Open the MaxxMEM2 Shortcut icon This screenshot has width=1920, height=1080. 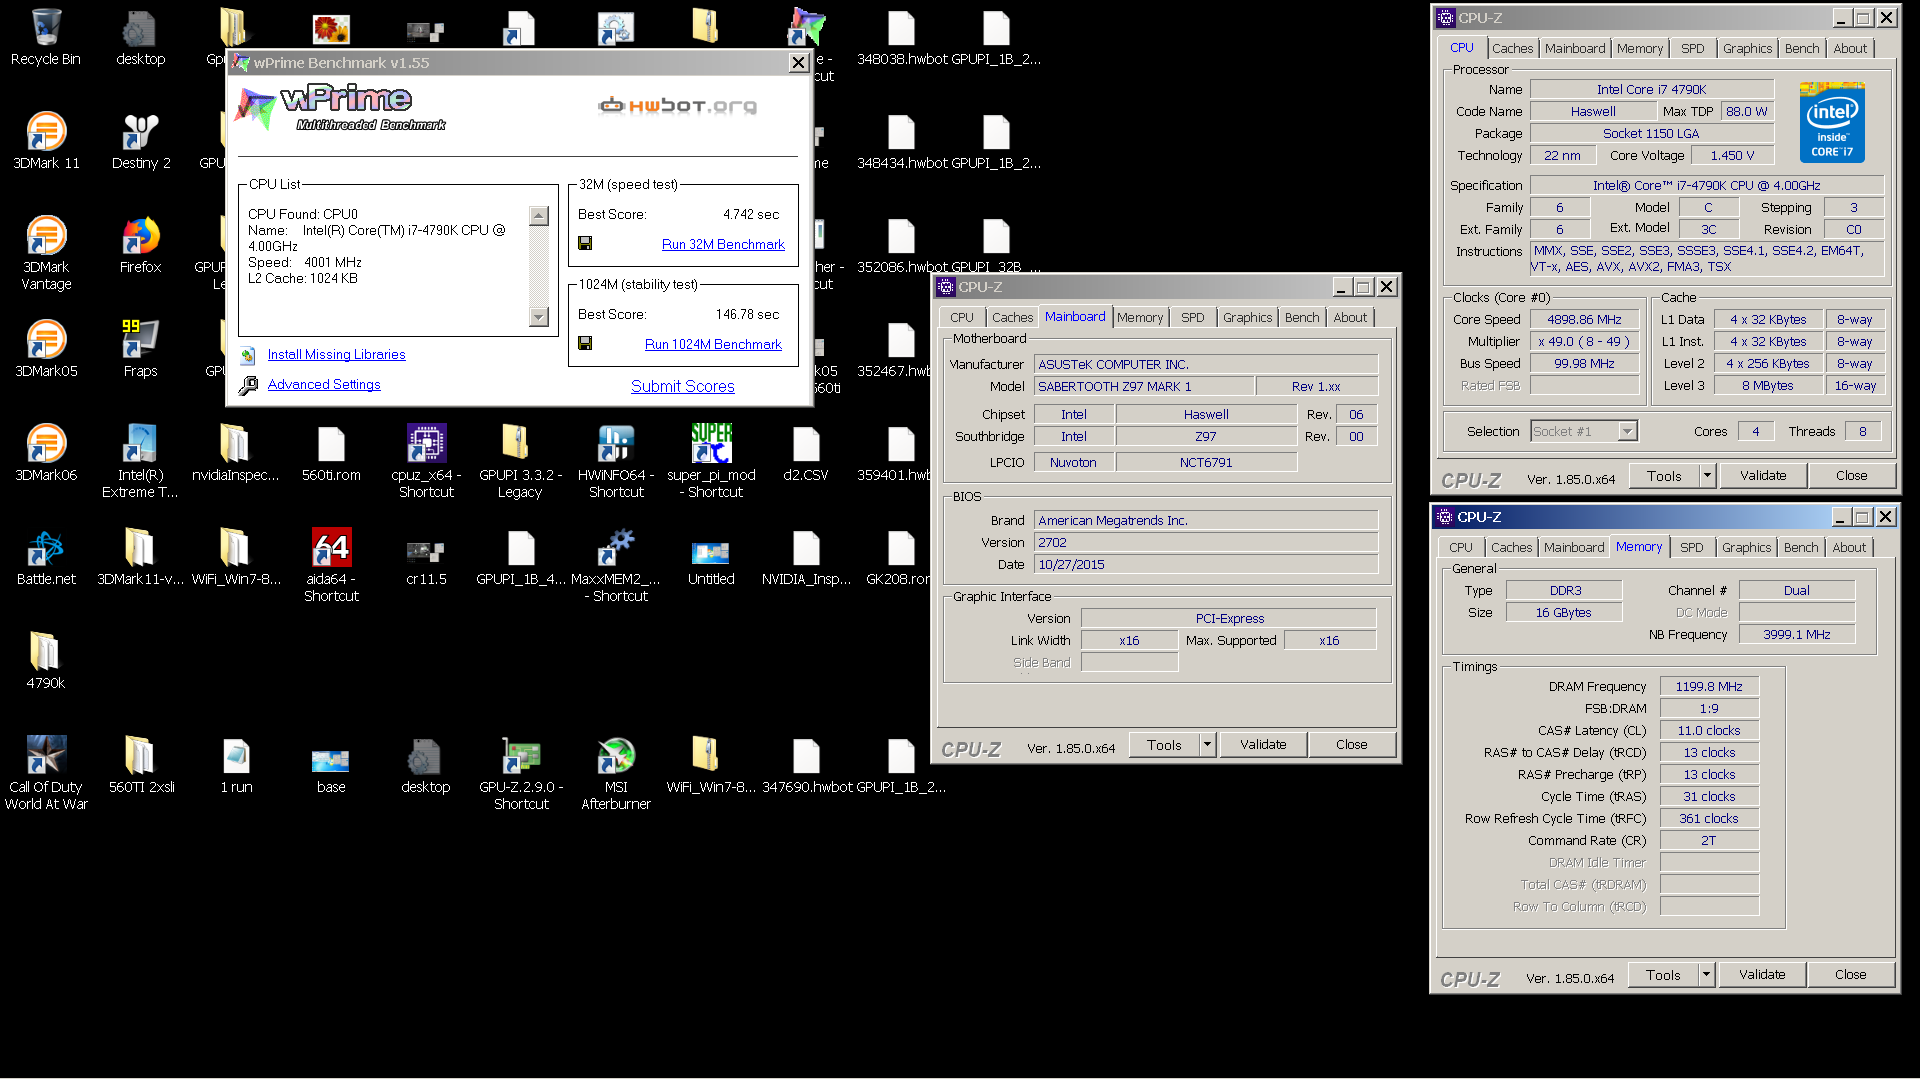coord(616,565)
